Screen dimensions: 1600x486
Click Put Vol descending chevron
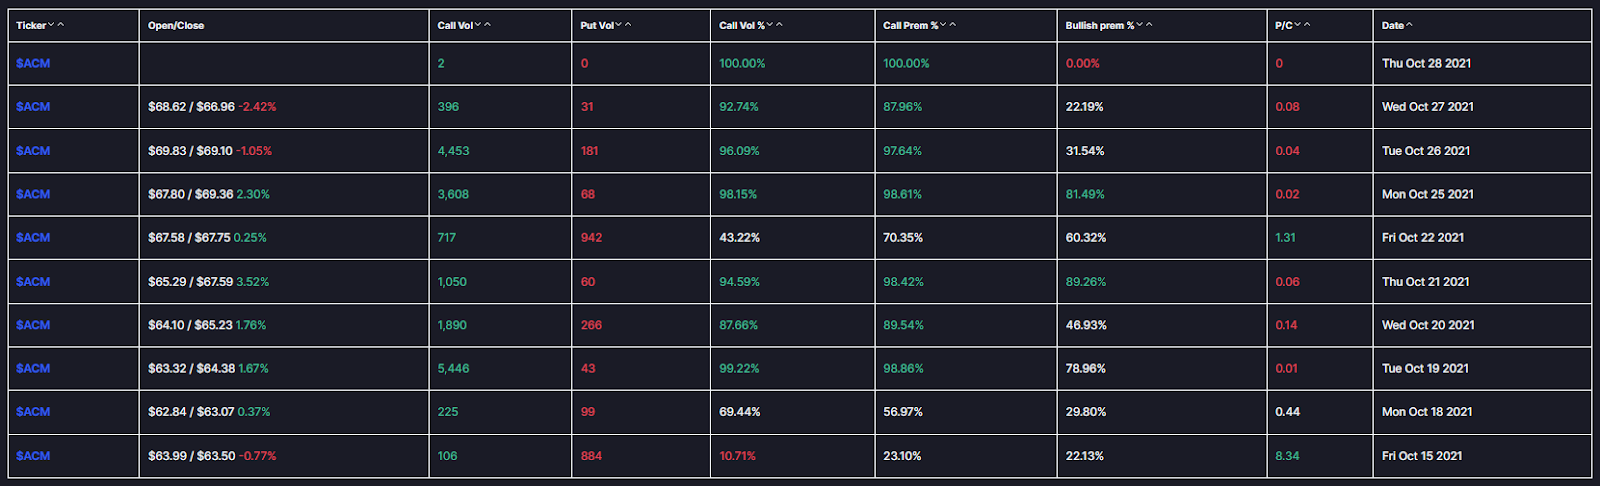(619, 25)
